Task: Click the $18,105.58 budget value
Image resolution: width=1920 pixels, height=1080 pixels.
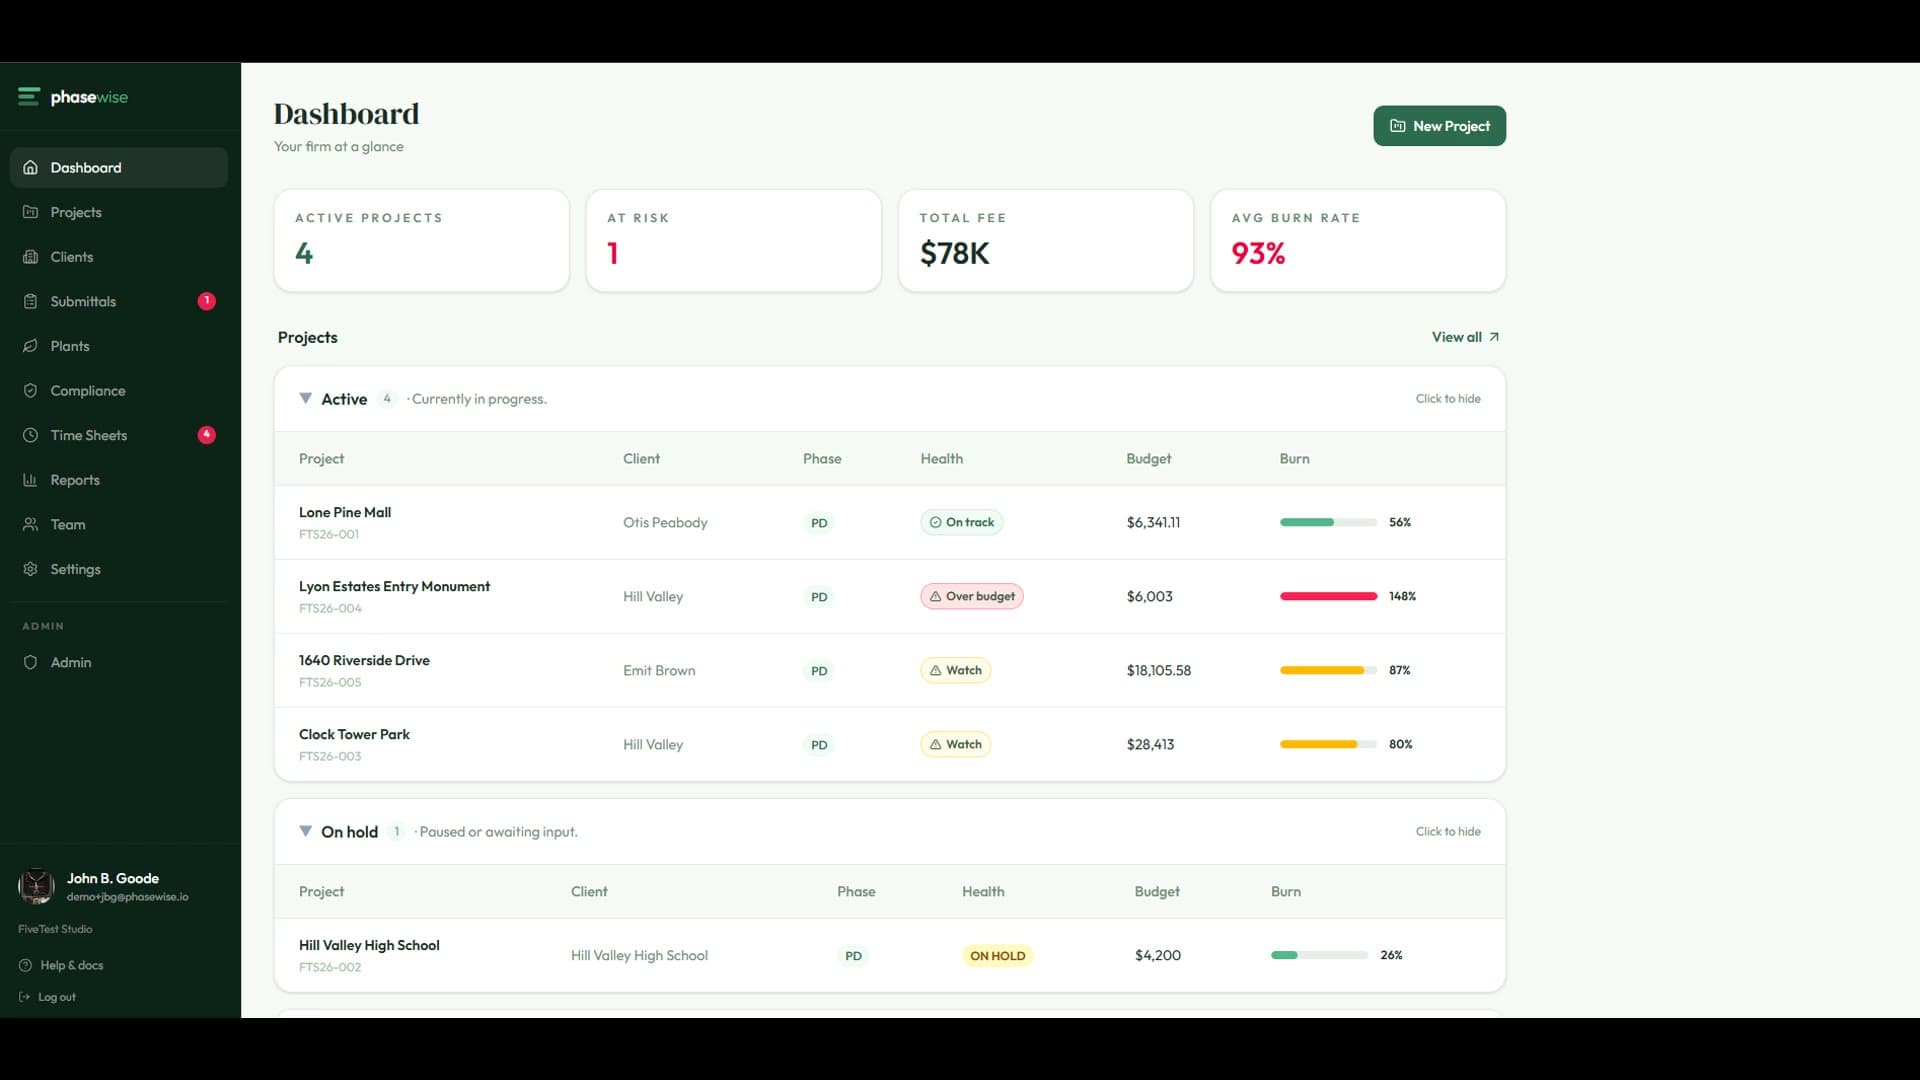Action: click(1158, 670)
